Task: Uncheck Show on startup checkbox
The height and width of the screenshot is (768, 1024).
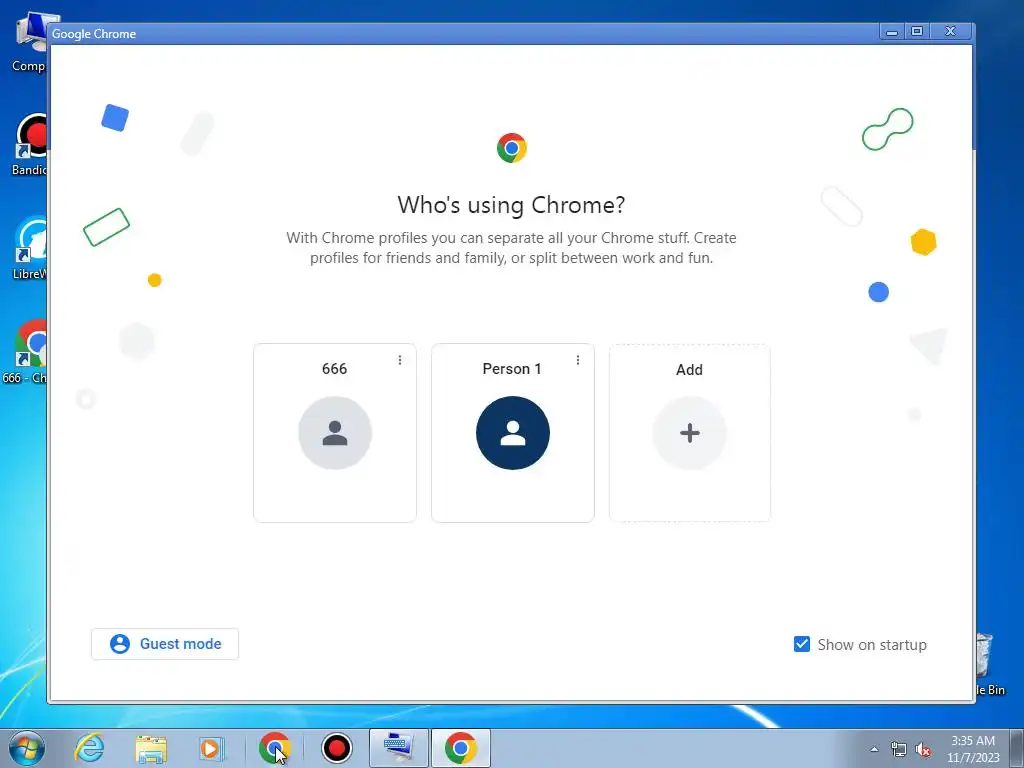Action: [x=802, y=644]
